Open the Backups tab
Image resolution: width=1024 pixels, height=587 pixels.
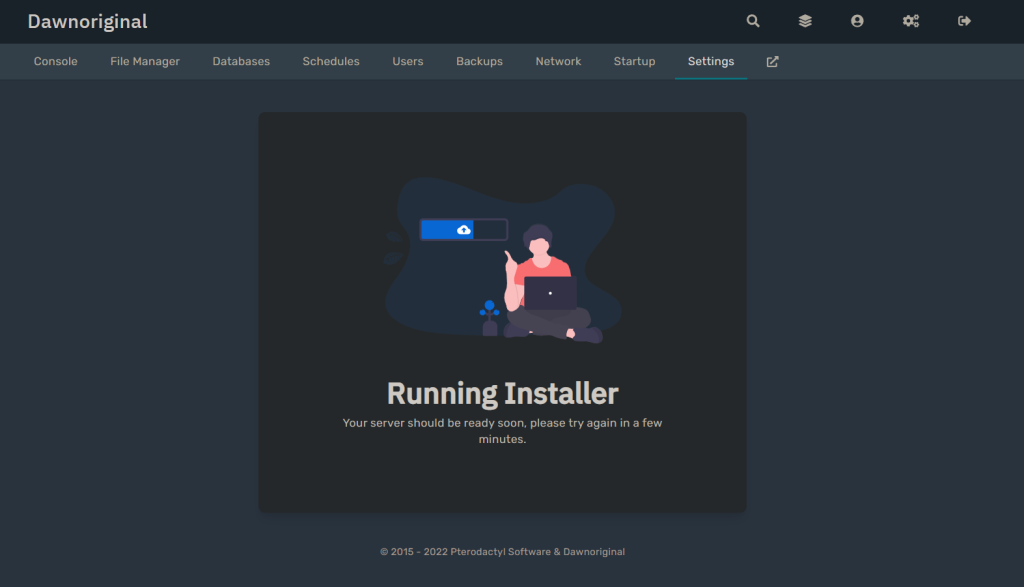pyautogui.click(x=479, y=61)
